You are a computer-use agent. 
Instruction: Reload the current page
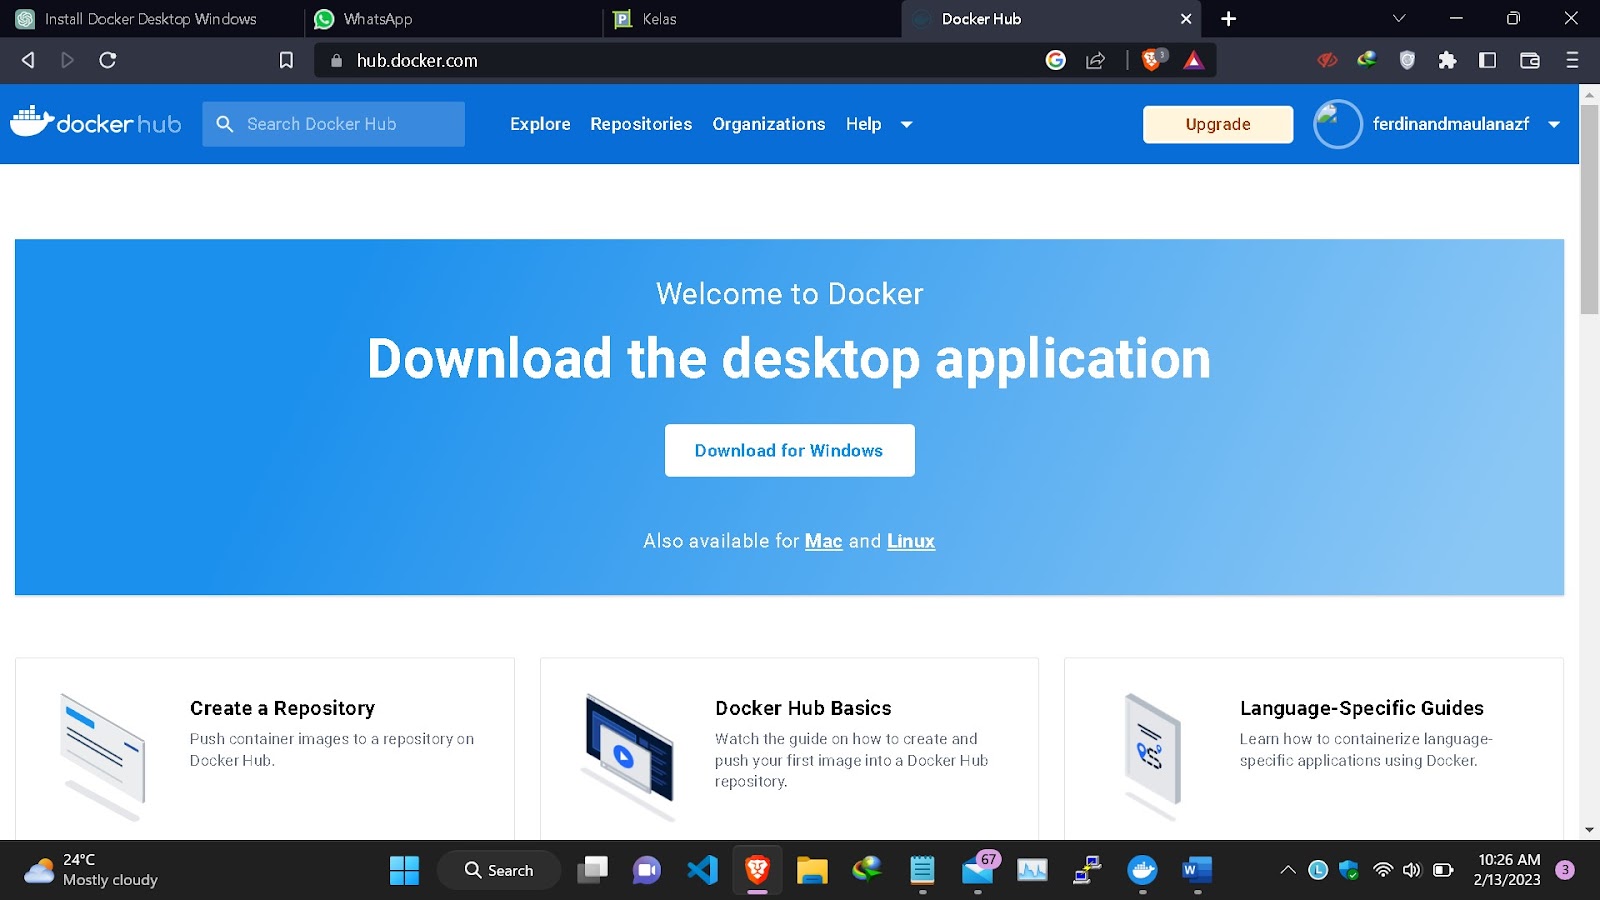pos(108,60)
